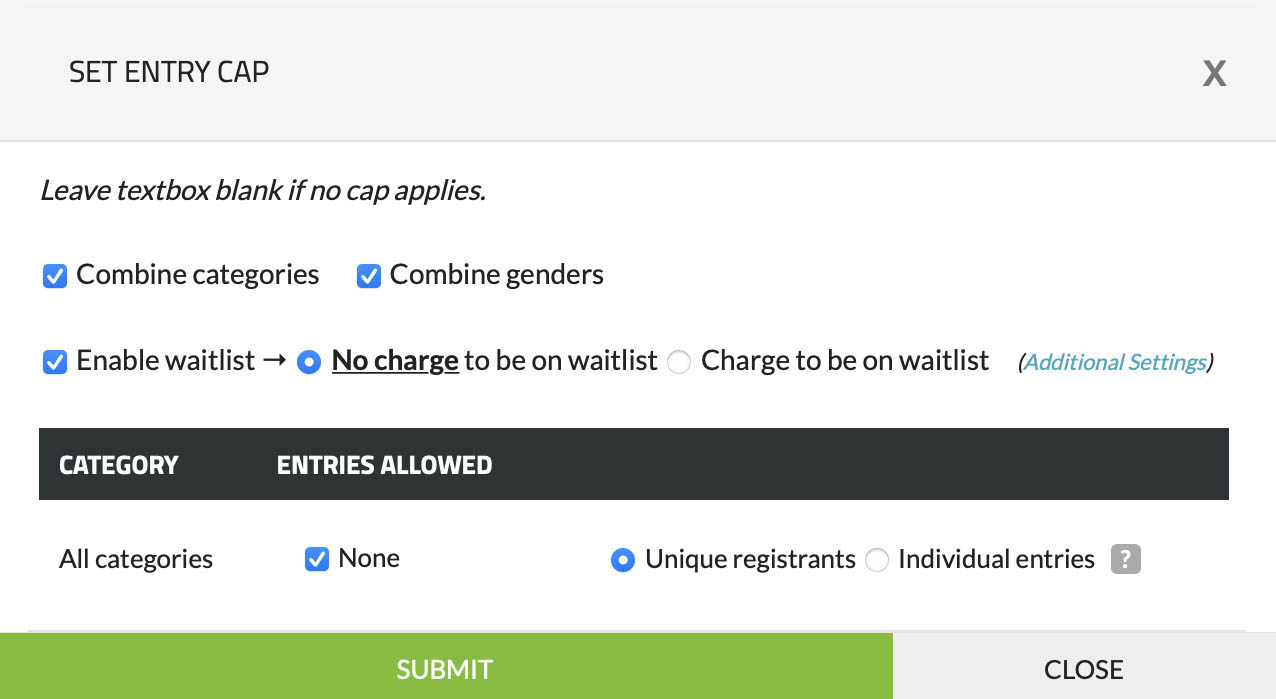Viewport: 1276px width, 699px height.
Task: Switch to the Individual entries radio option
Action: [877, 560]
